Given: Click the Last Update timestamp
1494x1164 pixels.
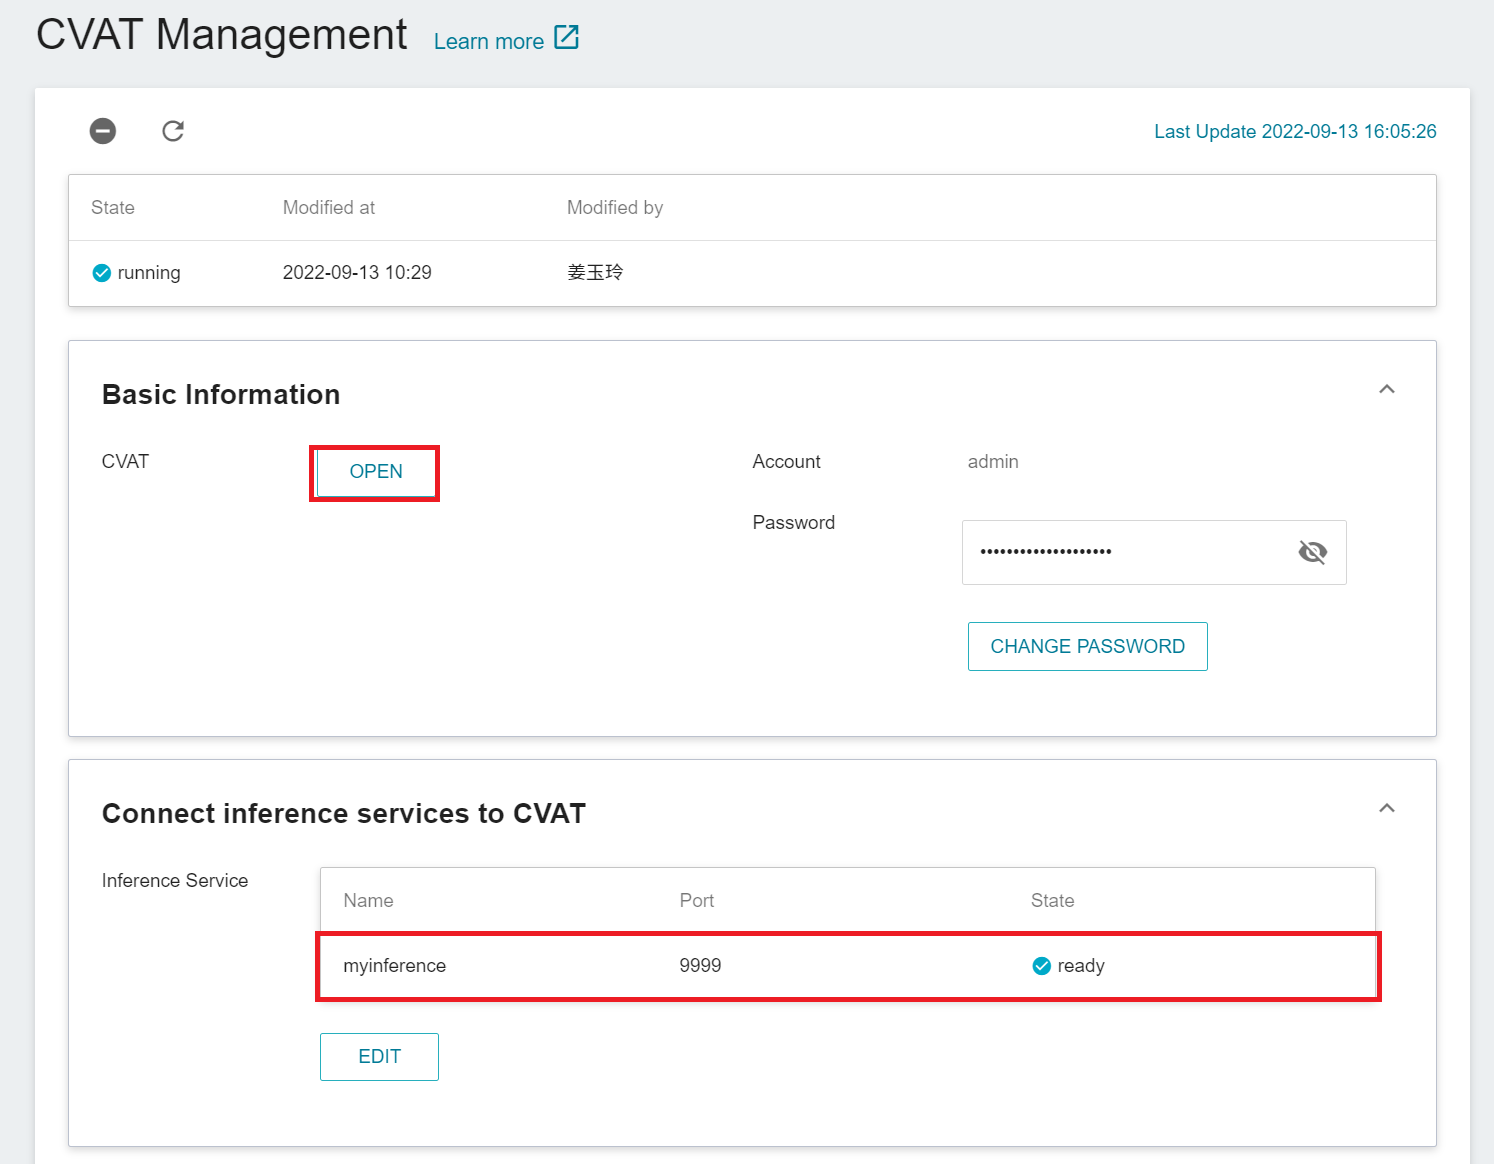Looking at the screenshot, I should click(1295, 132).
